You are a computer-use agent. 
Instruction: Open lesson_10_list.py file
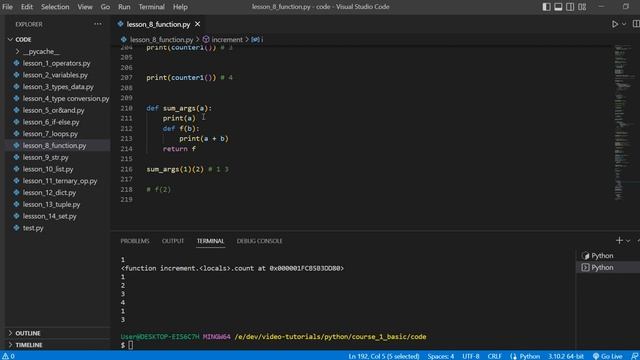click(57, 169)
